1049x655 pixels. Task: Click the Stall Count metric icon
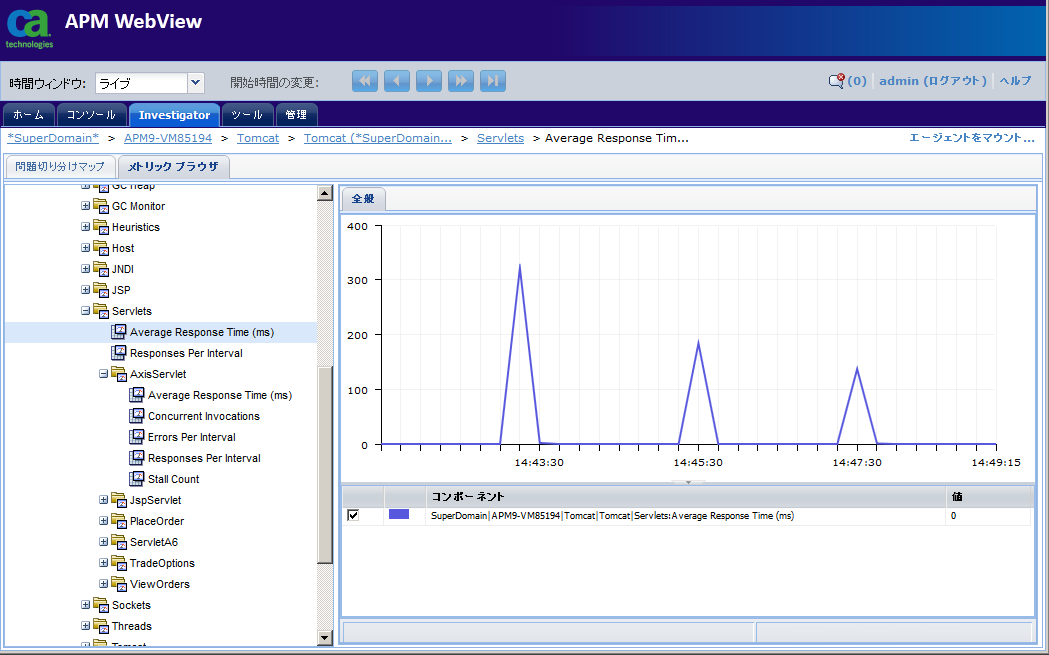[138, 479]
